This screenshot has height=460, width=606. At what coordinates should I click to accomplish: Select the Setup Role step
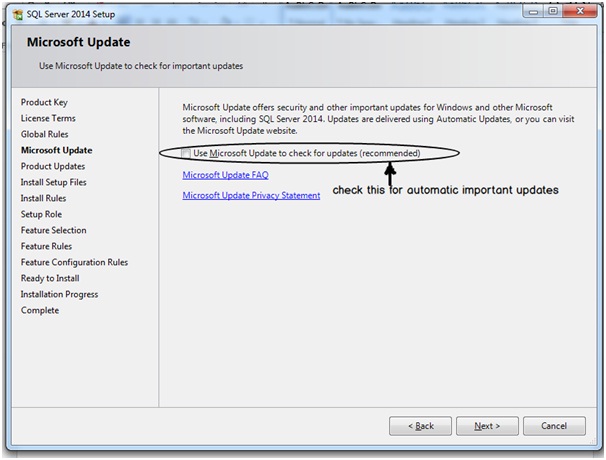[41, 215]
